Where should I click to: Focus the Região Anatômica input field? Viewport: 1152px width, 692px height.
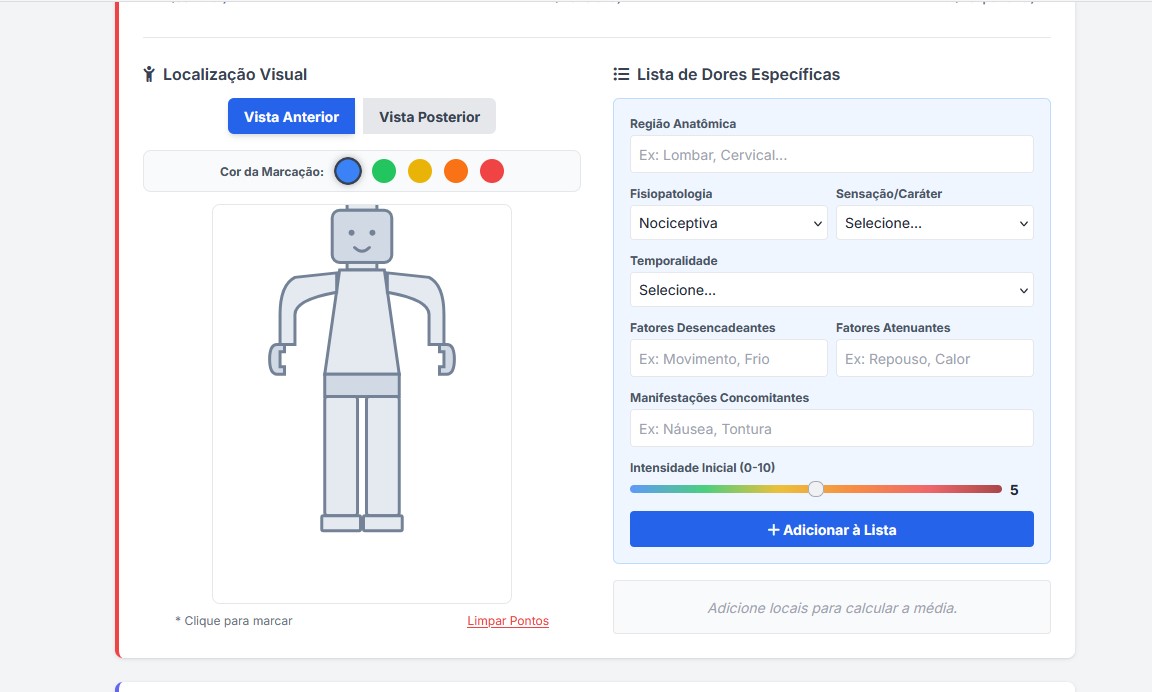(x=831, y=155)
